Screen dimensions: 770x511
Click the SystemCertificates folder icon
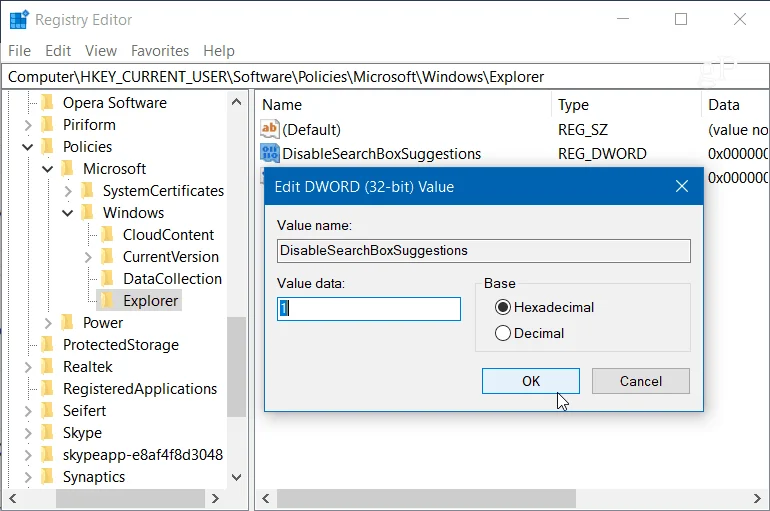click(x=87, y=190)
